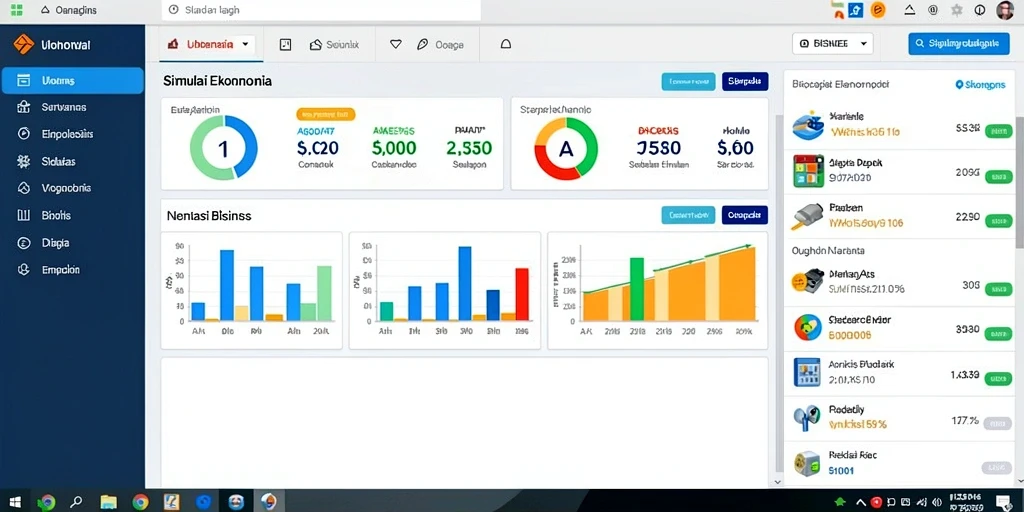Screen dimensions: 1024x512
Task: Click the square frame icon in toolbar
Action: point(285,44)
